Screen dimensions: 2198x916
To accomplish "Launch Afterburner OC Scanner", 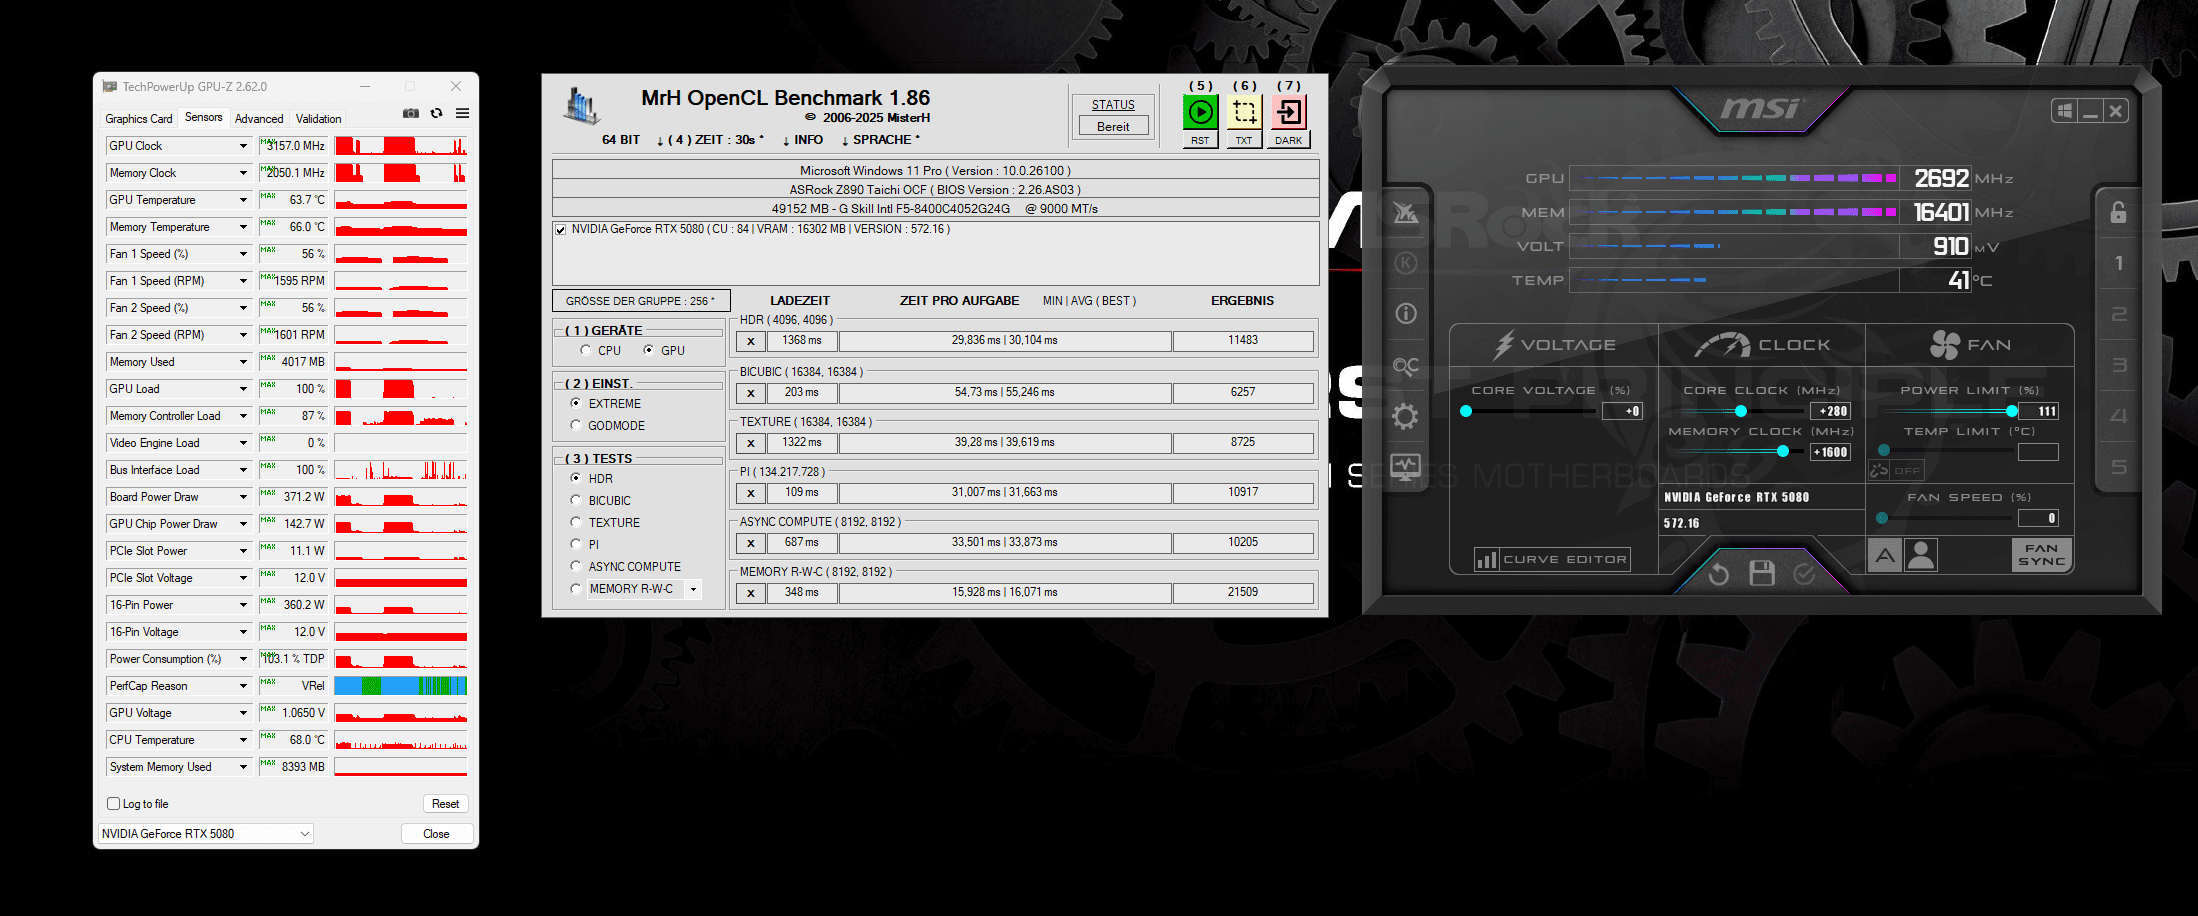I will pyautogui.click(x=1406, y=366).
